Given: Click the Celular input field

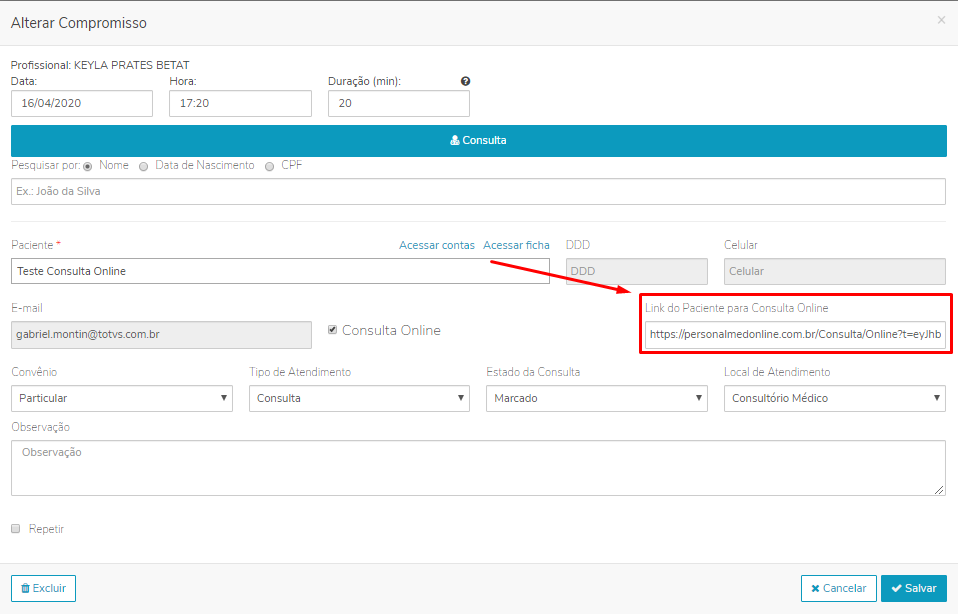Looking at the screenshot, I should [x=835, y=271].
